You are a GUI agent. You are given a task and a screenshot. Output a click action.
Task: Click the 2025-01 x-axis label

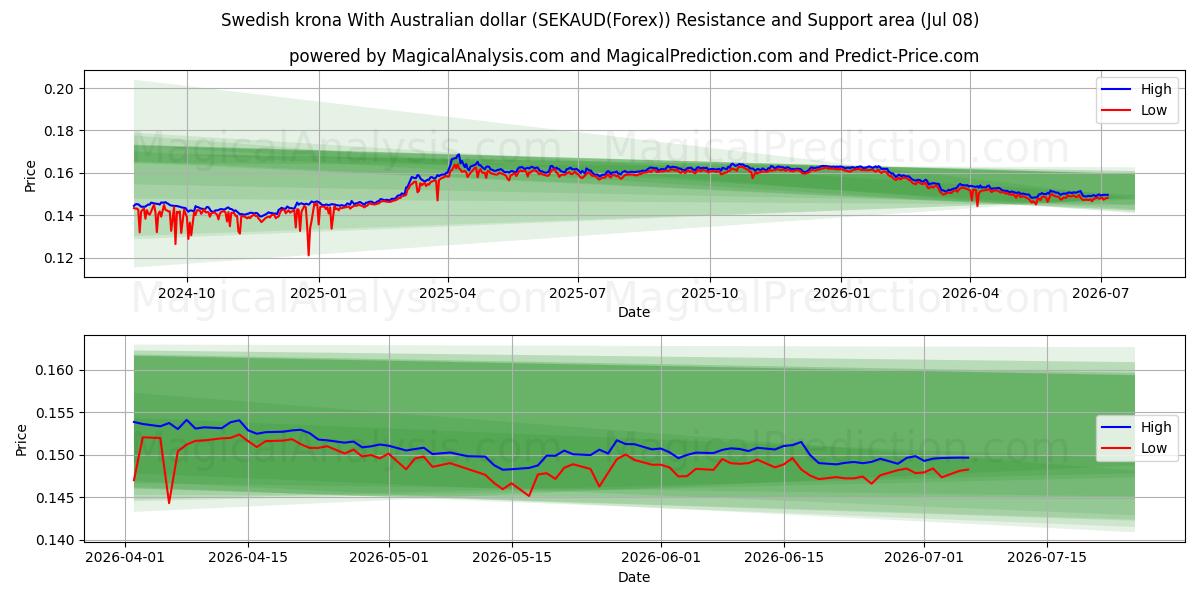click(x=319, y=293)
